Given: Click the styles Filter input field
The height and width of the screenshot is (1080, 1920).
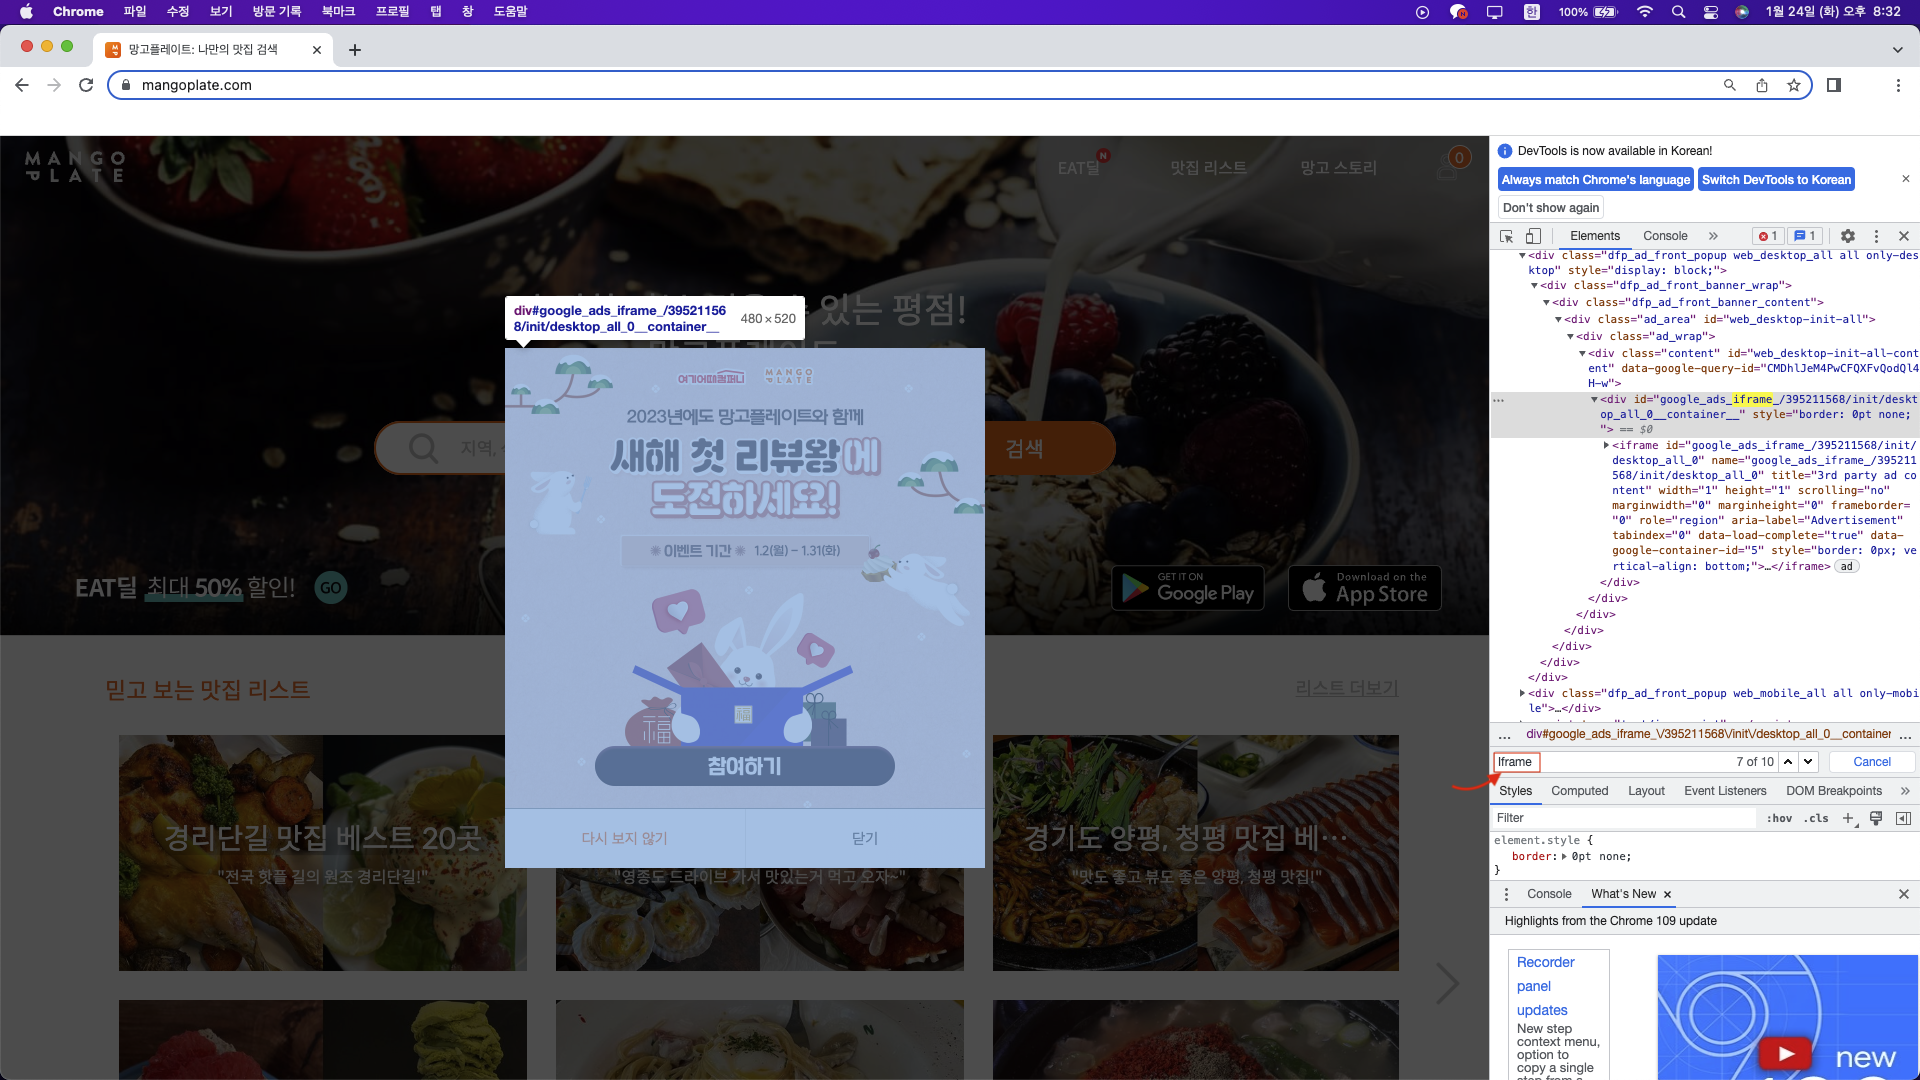Looking at the screenshot, I should coord(1622,818).
